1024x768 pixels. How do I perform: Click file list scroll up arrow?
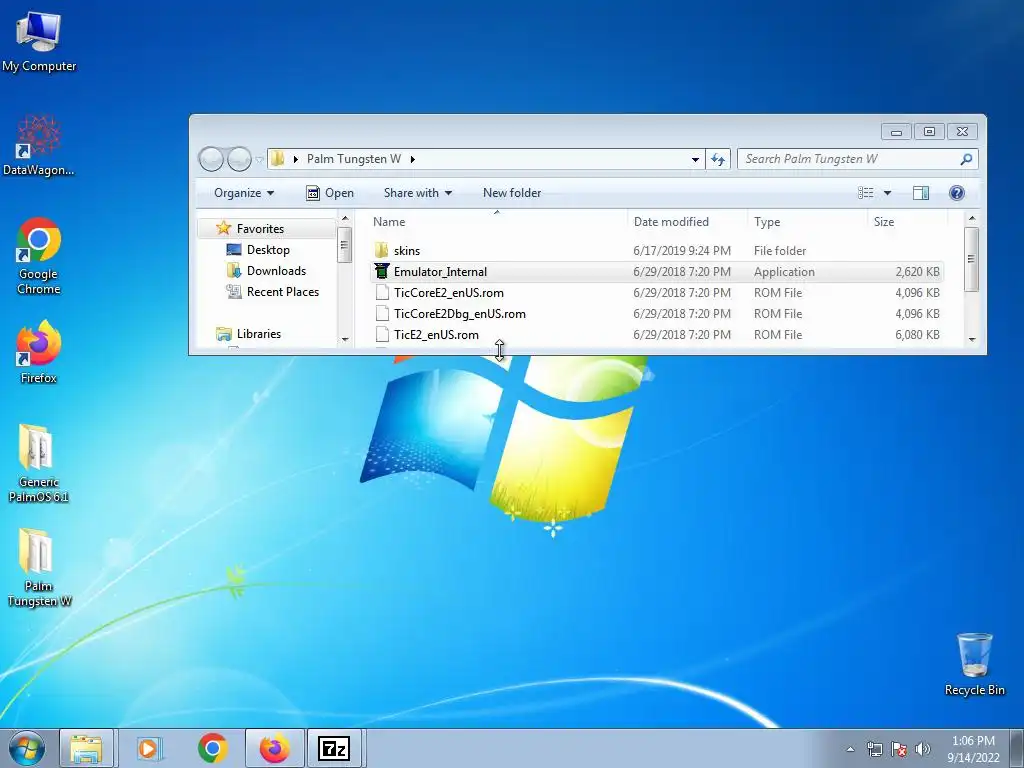point(972,218)
